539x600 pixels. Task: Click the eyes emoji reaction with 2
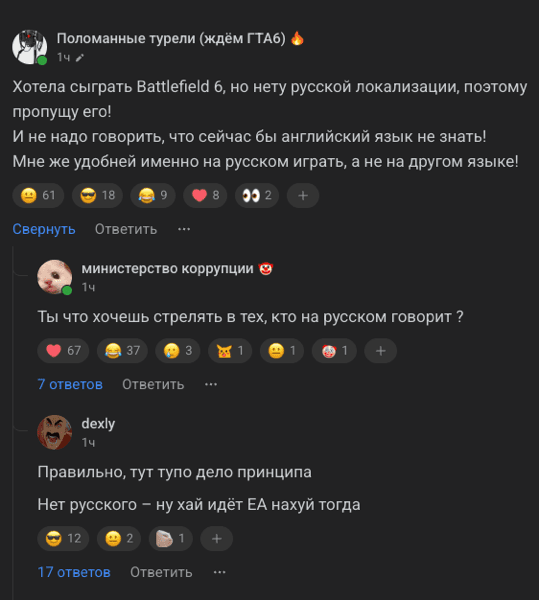pyautogui.click(x=257, y=196)
